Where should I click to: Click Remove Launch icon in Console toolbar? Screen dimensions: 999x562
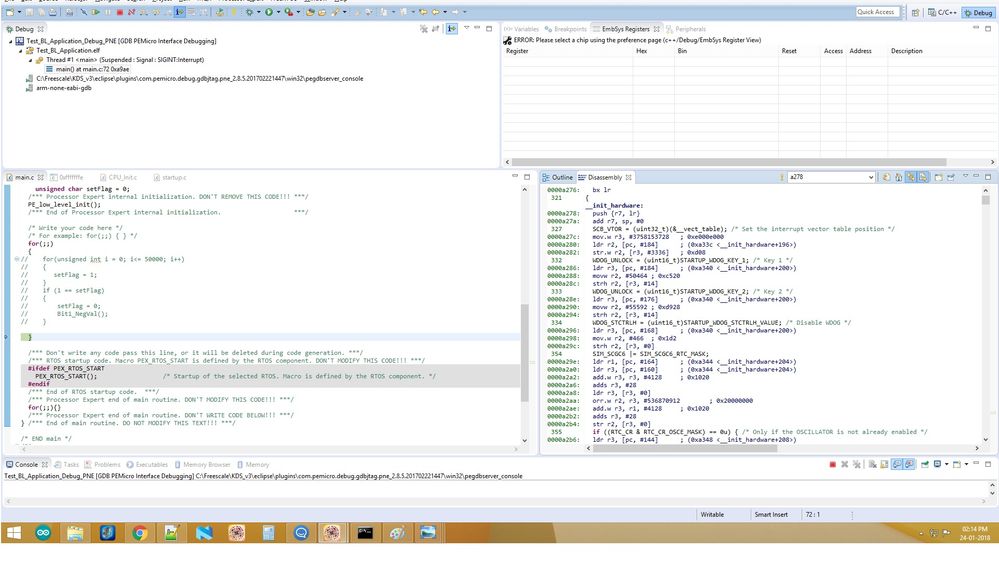coord(845,465)
